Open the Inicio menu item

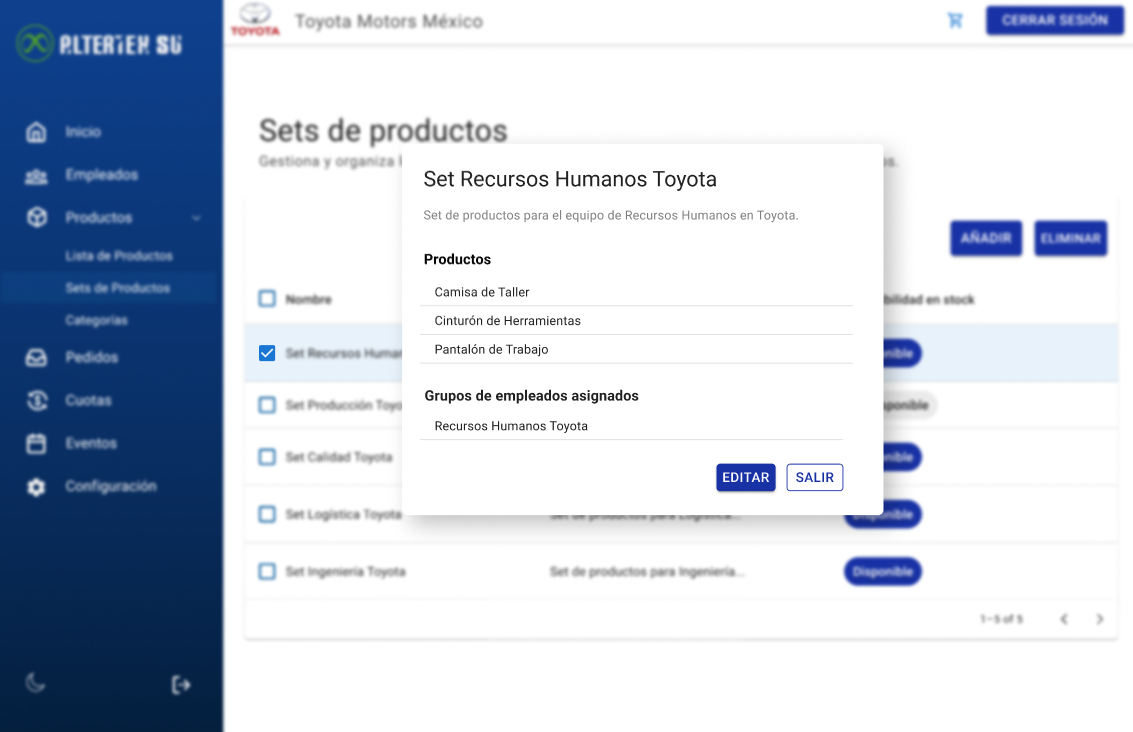tap(83, 132)
